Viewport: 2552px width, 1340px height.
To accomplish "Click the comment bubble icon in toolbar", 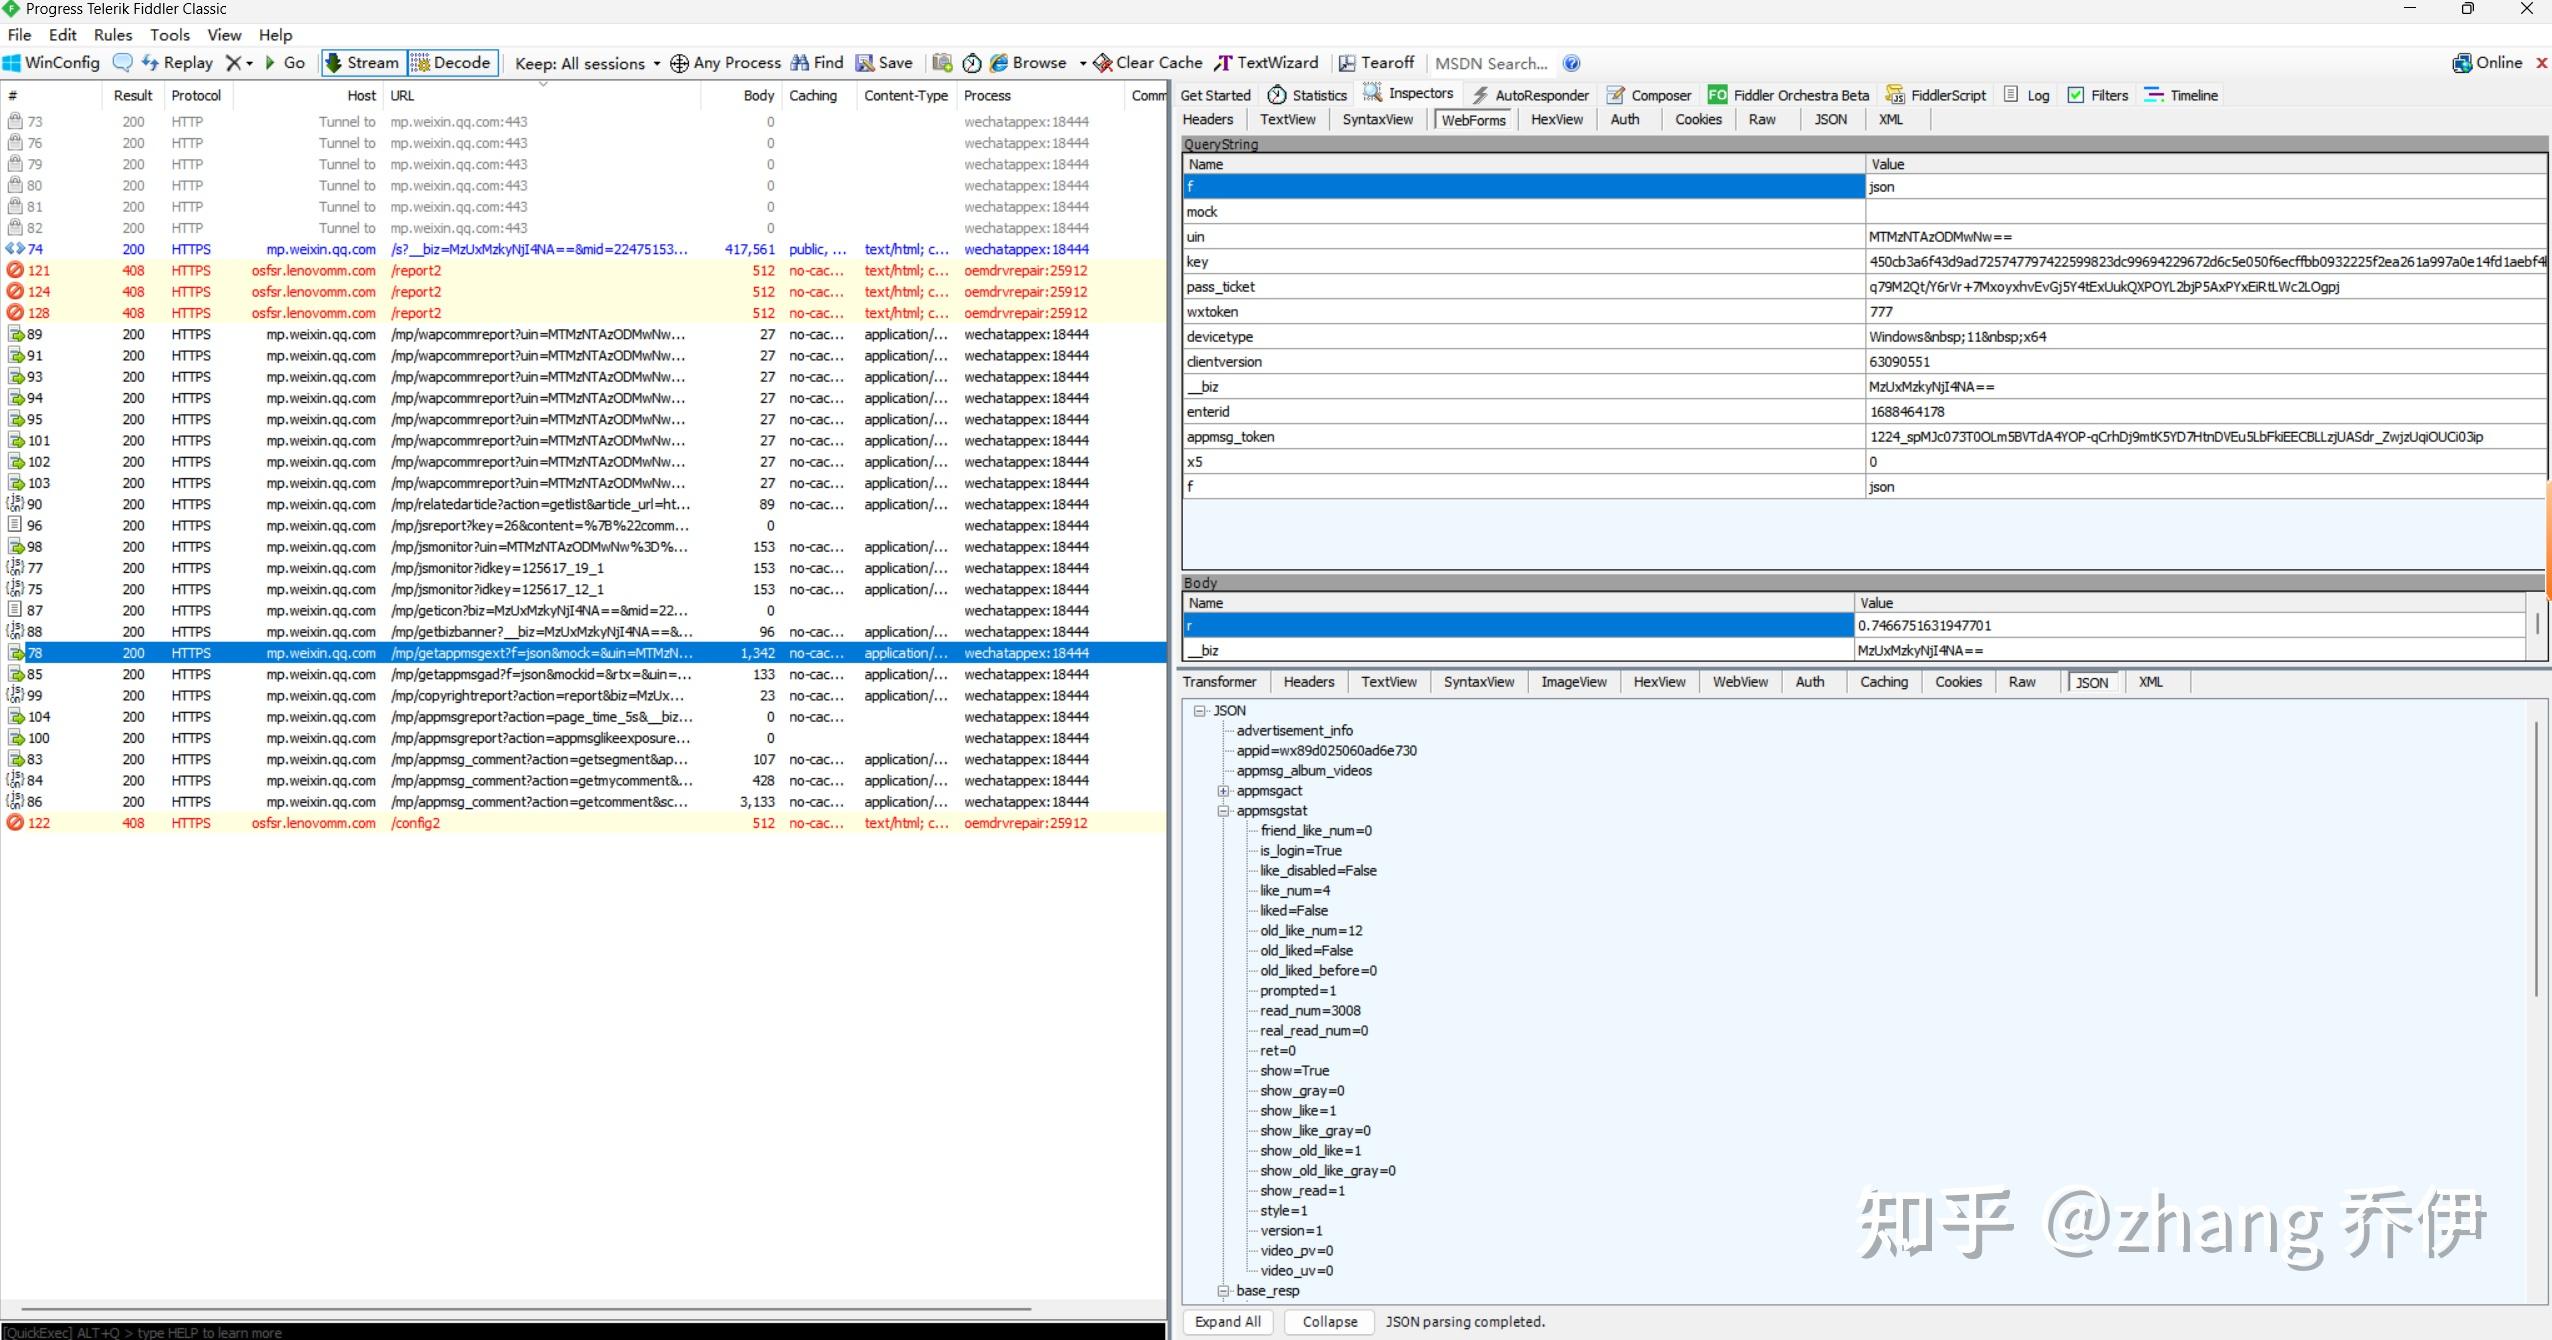I will (122, 62).
